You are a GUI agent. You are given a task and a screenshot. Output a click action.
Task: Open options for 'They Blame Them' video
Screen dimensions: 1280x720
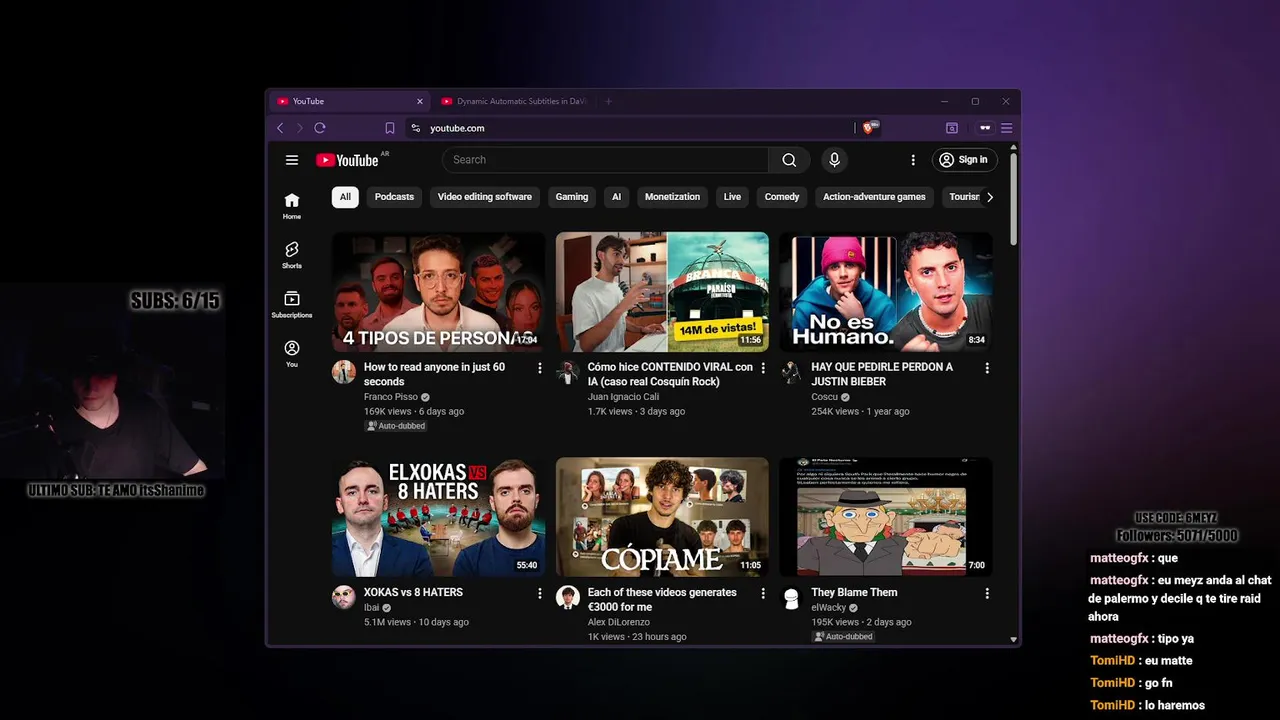coord(987,593)
